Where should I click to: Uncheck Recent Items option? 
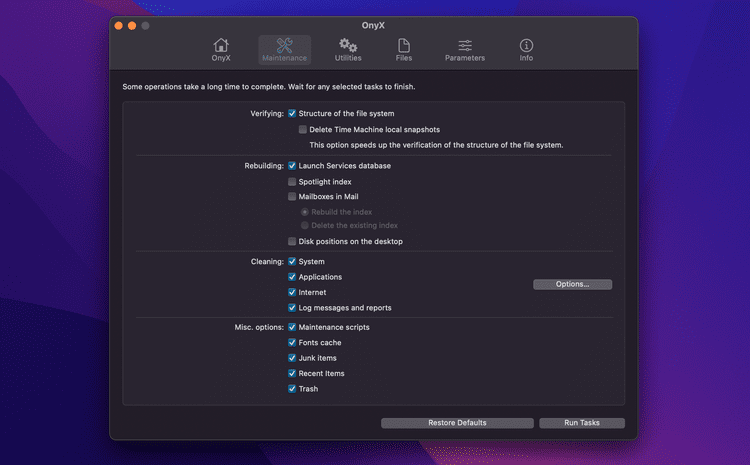click(292, 373)
